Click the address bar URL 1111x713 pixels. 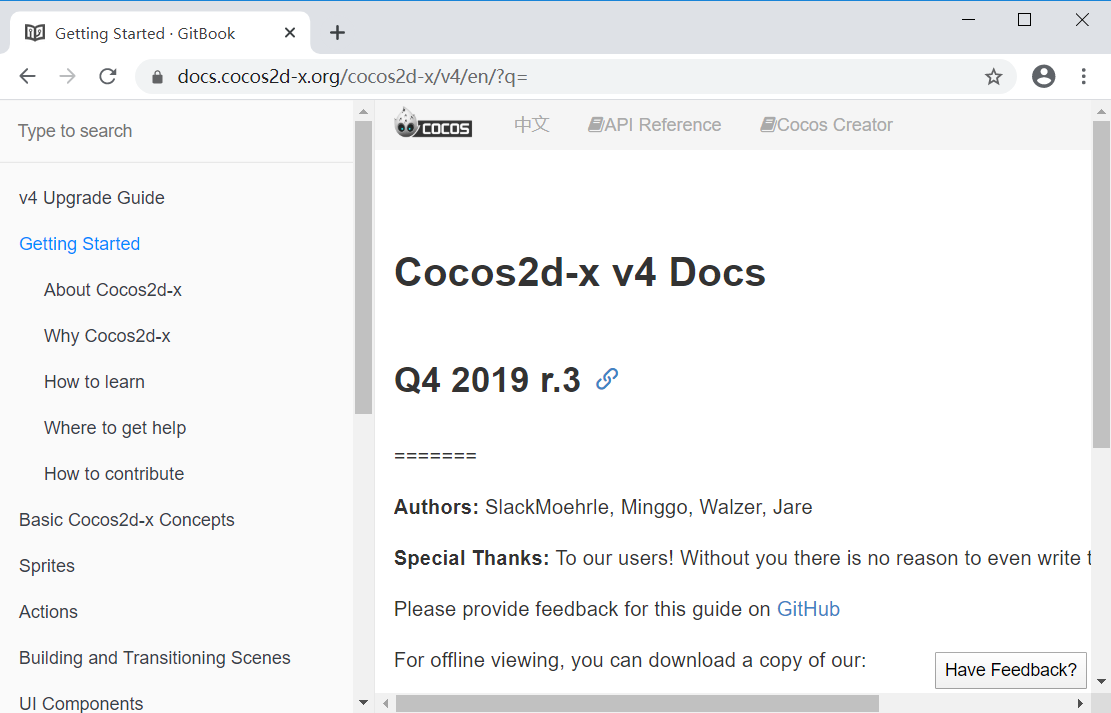tap(352, 77)
